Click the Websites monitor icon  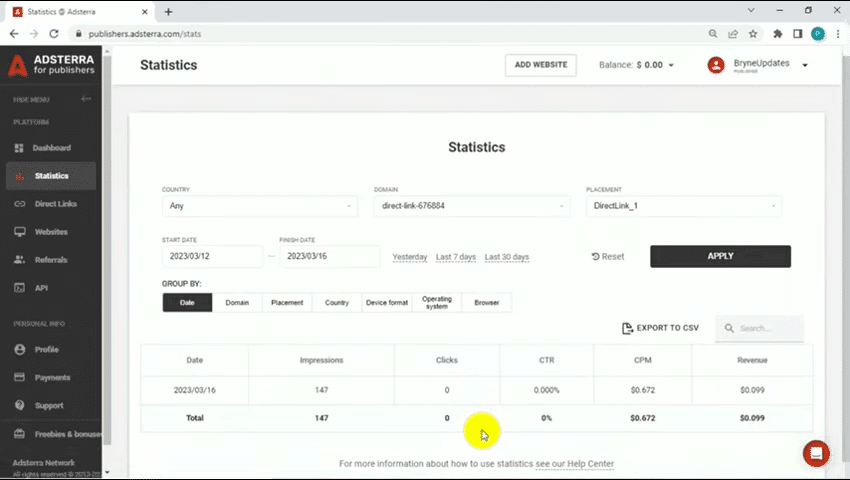(x=20, y=232)
